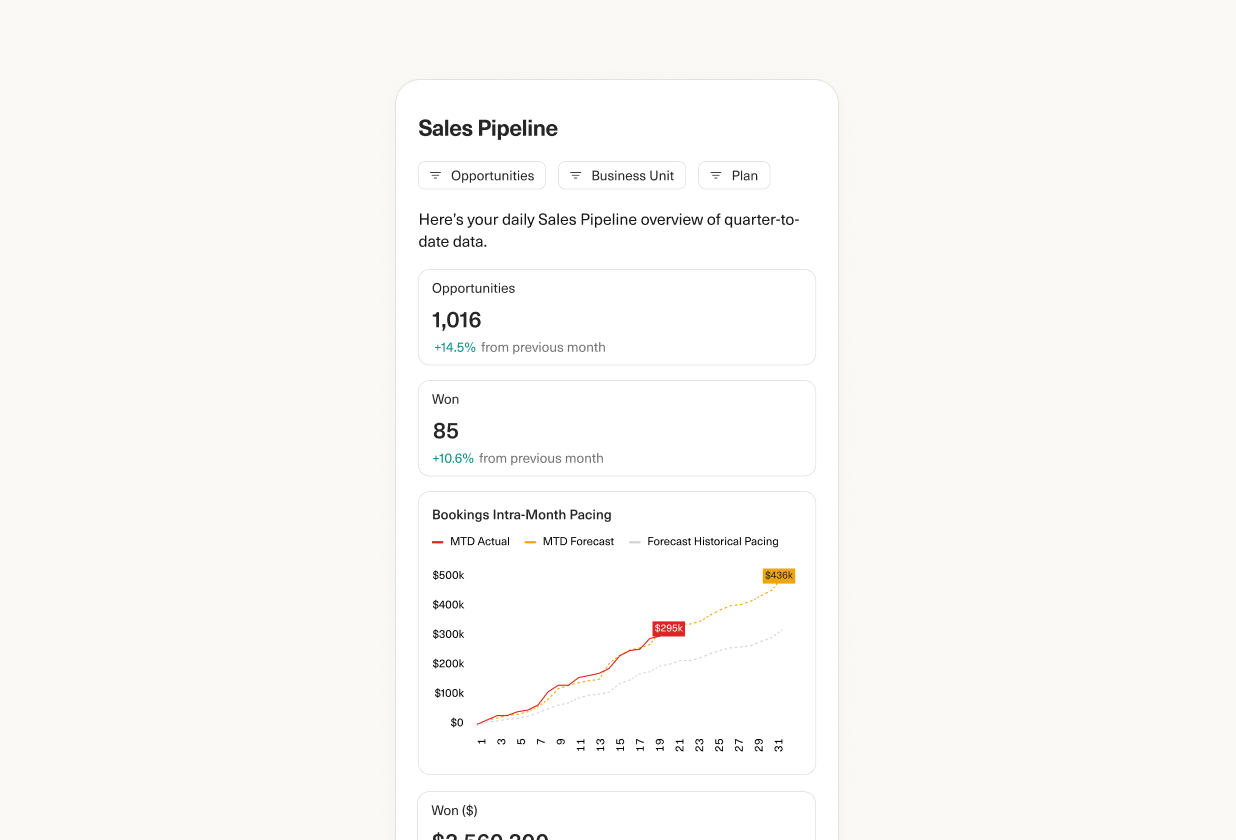
Task: Click the orange $436k data label badge
Action: (x=778, y=575)
